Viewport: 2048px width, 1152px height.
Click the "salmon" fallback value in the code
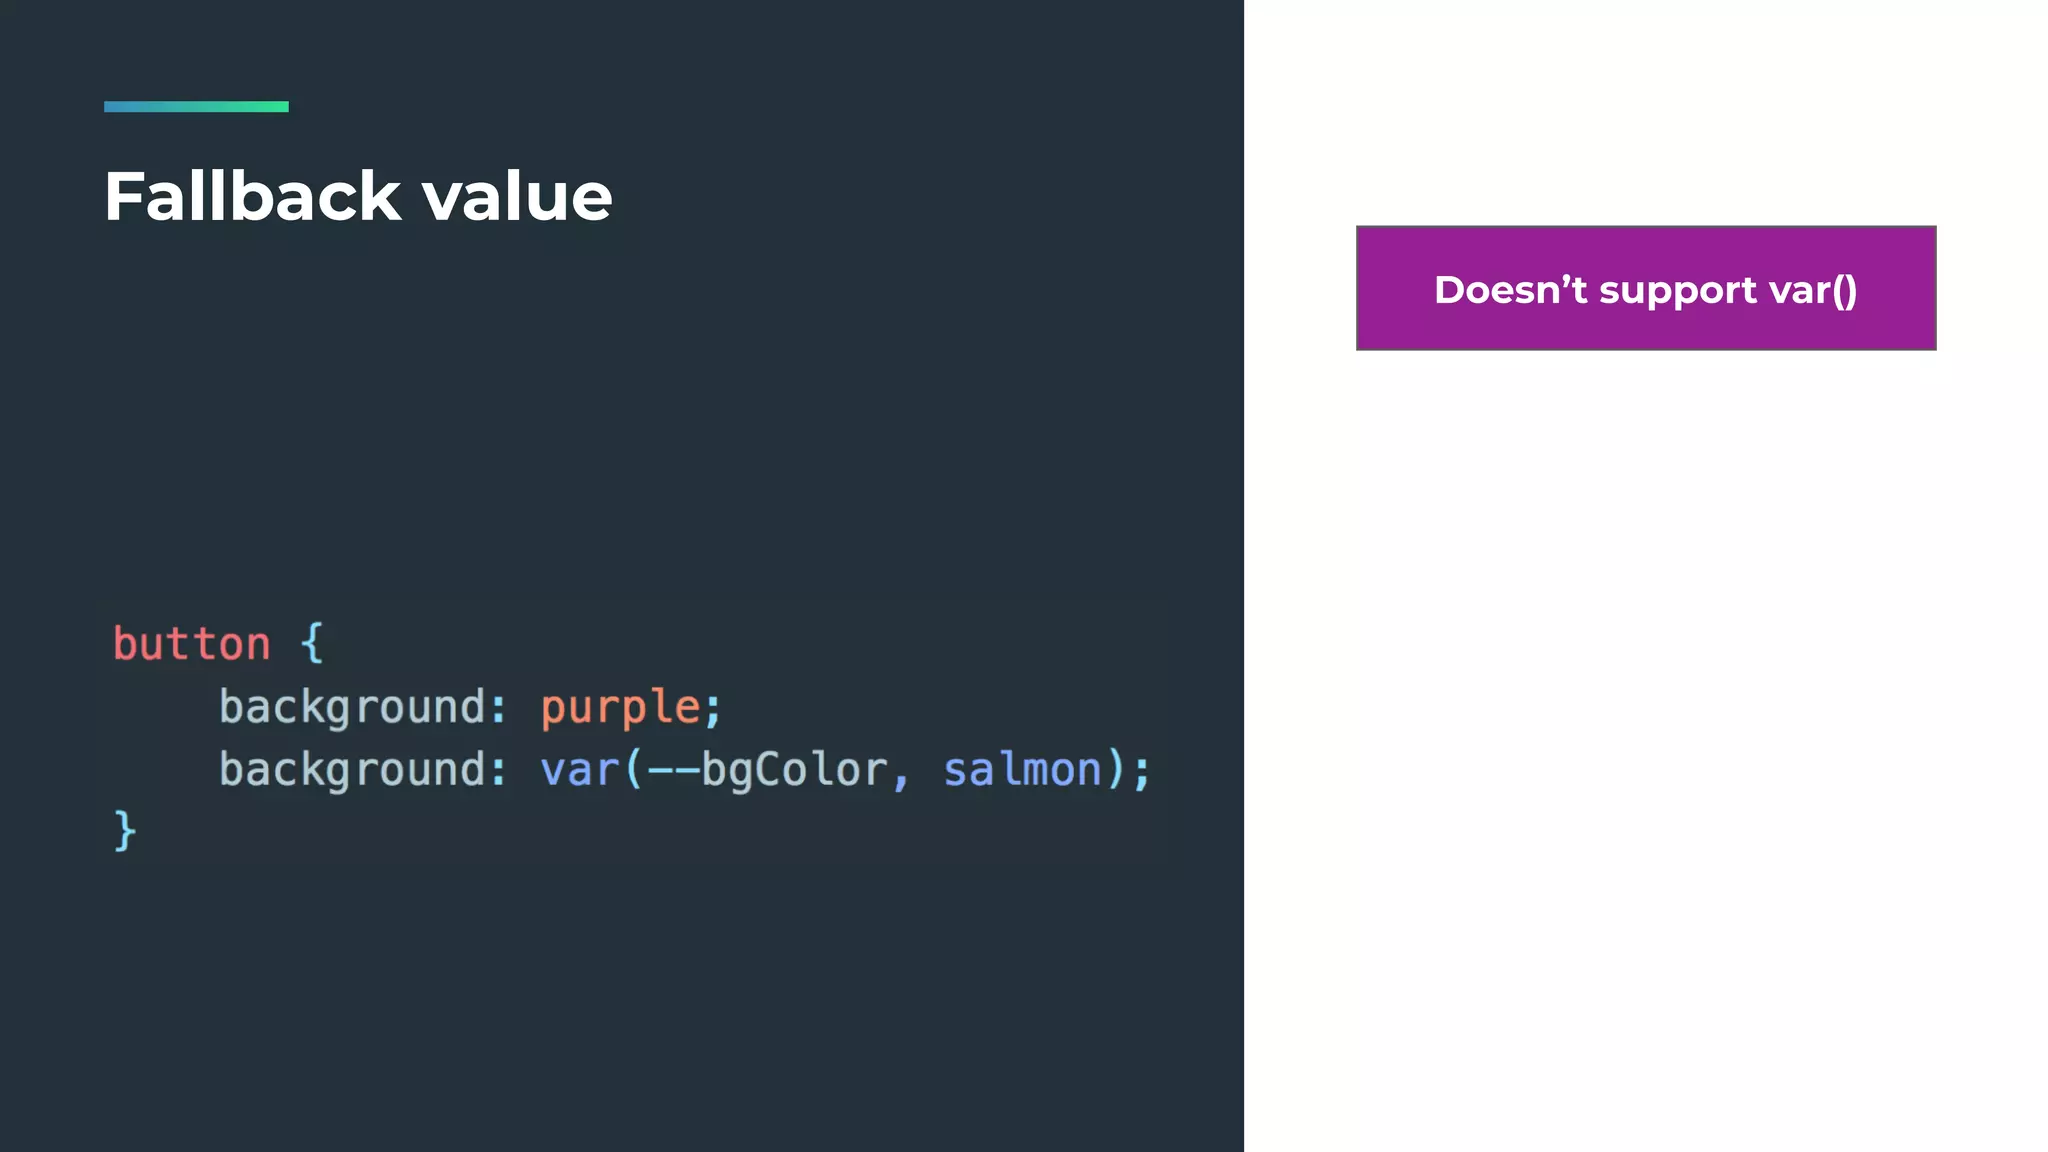coord(1022,770)
